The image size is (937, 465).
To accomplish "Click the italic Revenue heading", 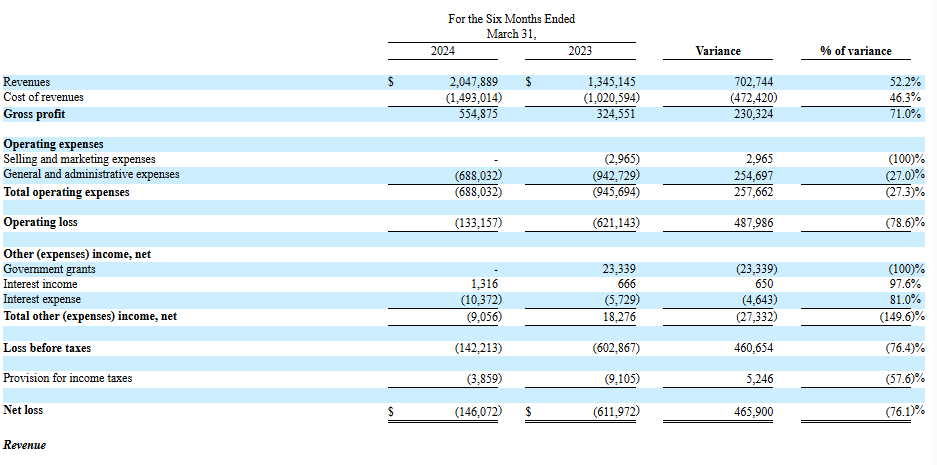I will click(25, 445).
